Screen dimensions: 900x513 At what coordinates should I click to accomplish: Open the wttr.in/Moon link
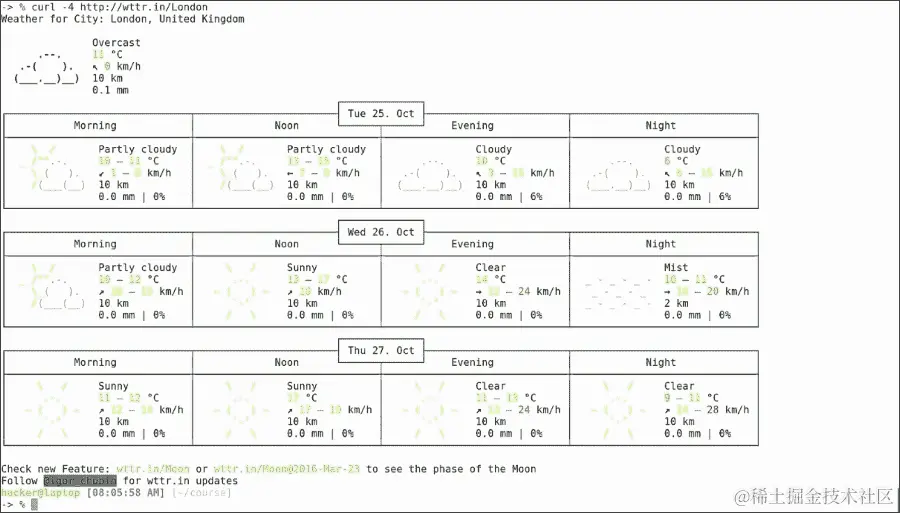[x=153, y=469]
